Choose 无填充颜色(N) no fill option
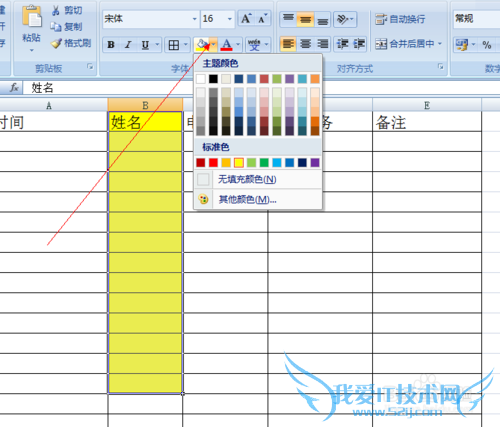Screen dimensions: 500x427 (258, 179)
